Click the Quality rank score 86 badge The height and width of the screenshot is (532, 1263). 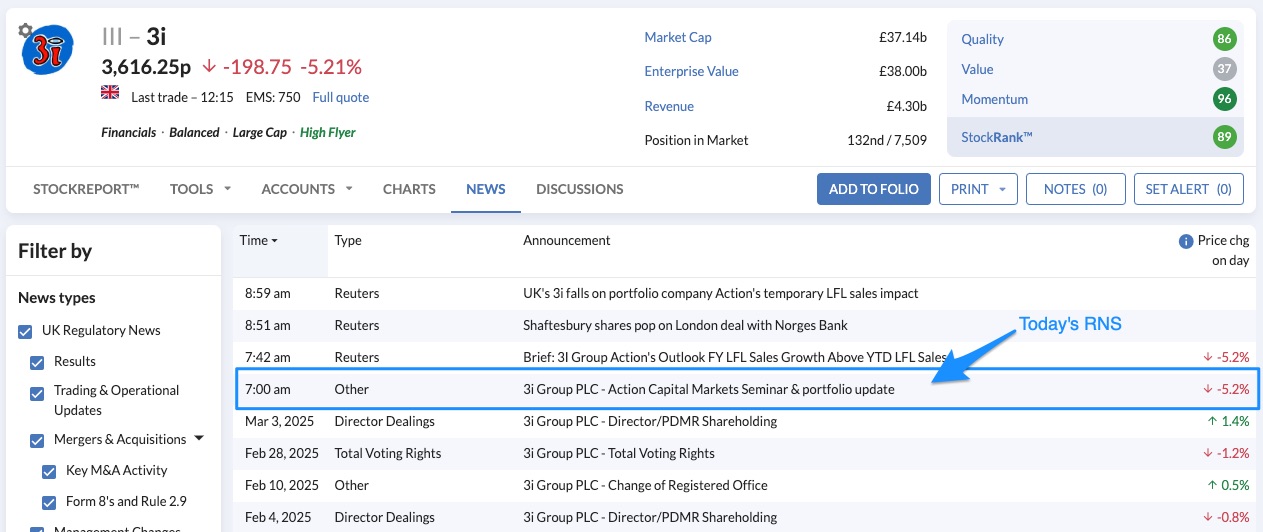coord(1224,40)
